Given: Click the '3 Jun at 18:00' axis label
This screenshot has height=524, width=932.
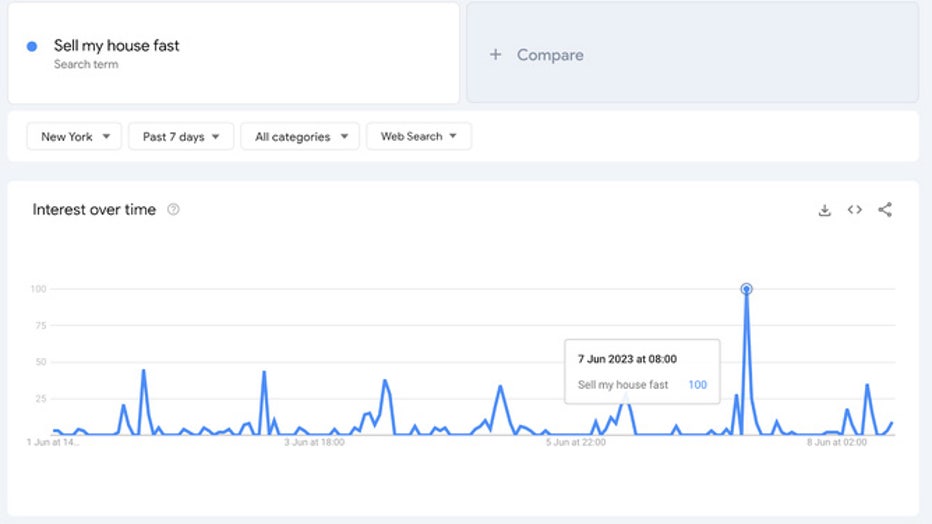Looking at the screenshot, I should (314, 441).
